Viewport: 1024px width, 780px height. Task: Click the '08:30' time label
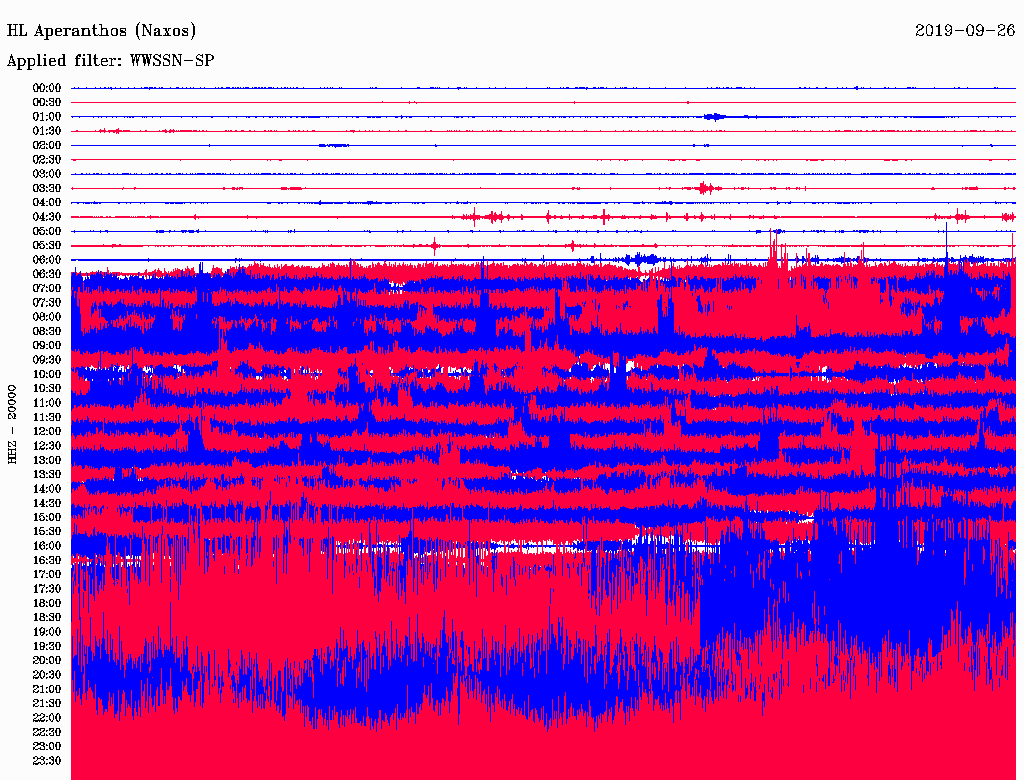tap(47, 332)
